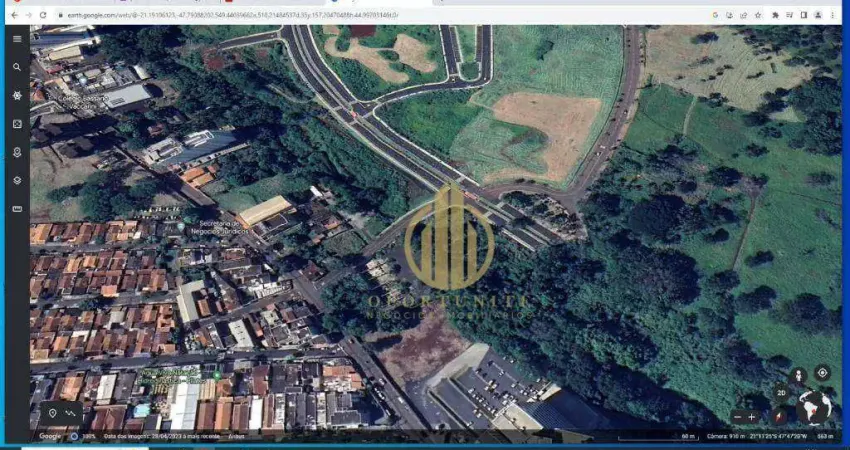Zoom out with the minus button
This screenshot has width=850, height=450.
point(737,417)
